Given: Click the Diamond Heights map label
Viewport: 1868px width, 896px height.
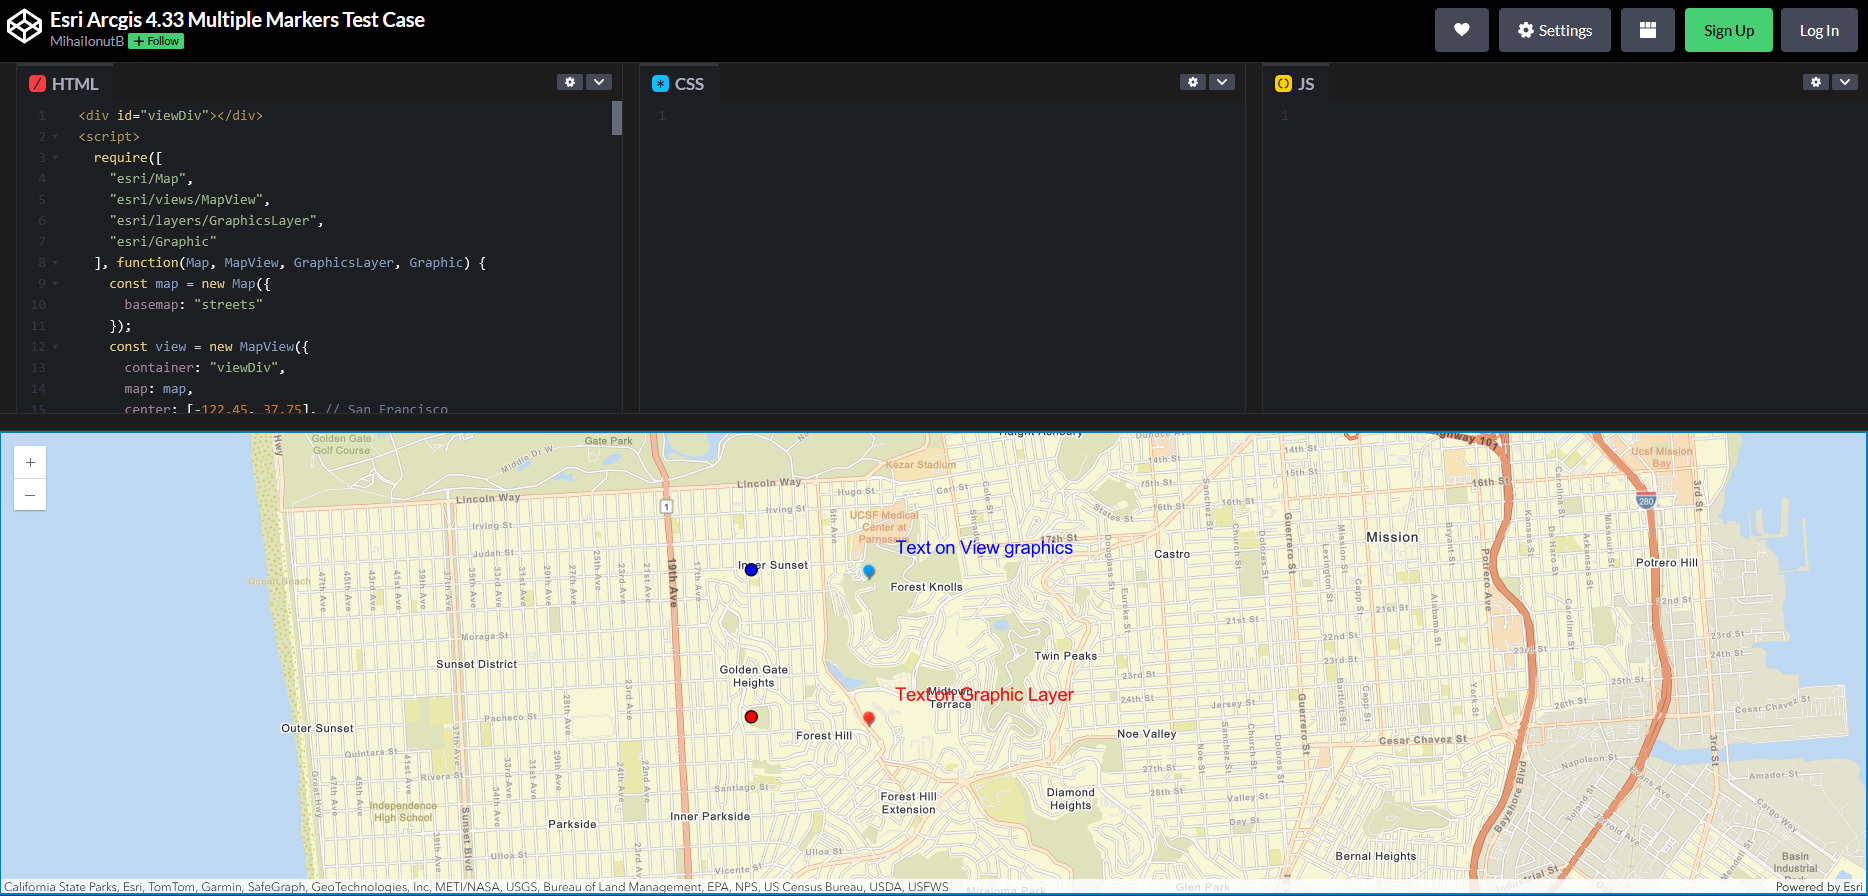Looking at the screenshot, I should 1070,799.
